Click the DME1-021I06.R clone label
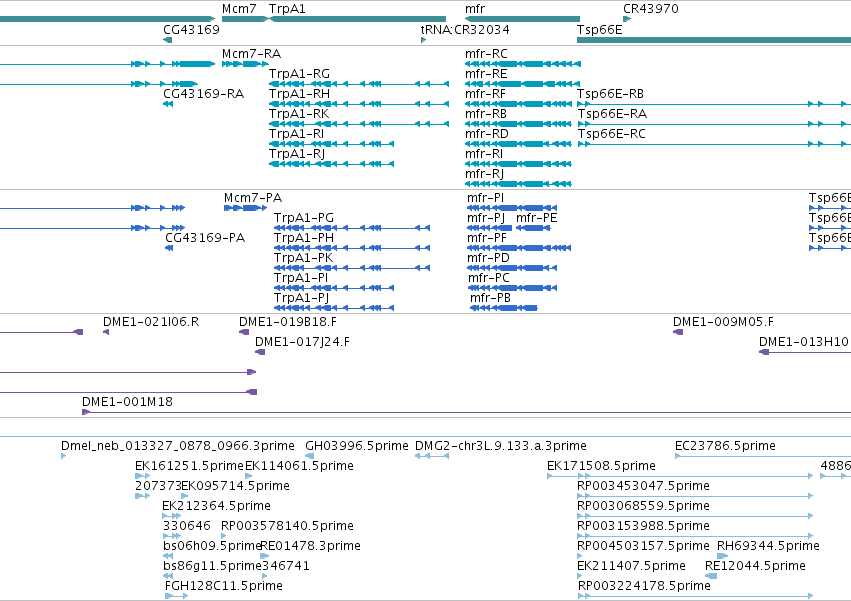The width and height of the screenshot is (851, 601). point(151,322)
